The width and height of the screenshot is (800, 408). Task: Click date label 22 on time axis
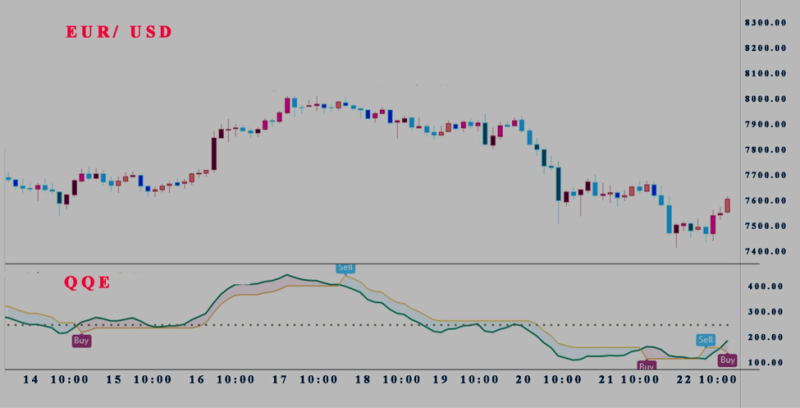[684, 379]
